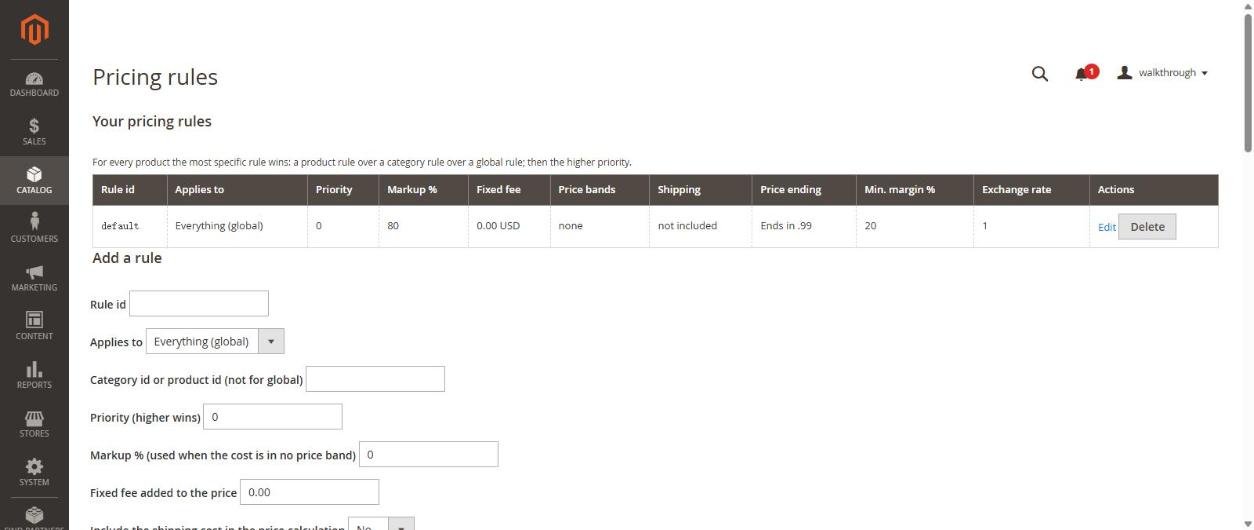Open the Catalog sidebar menu
Image resolution: width=1254 pixels, height=530 pixels.
pyautogui.click(x=34, y=180)
